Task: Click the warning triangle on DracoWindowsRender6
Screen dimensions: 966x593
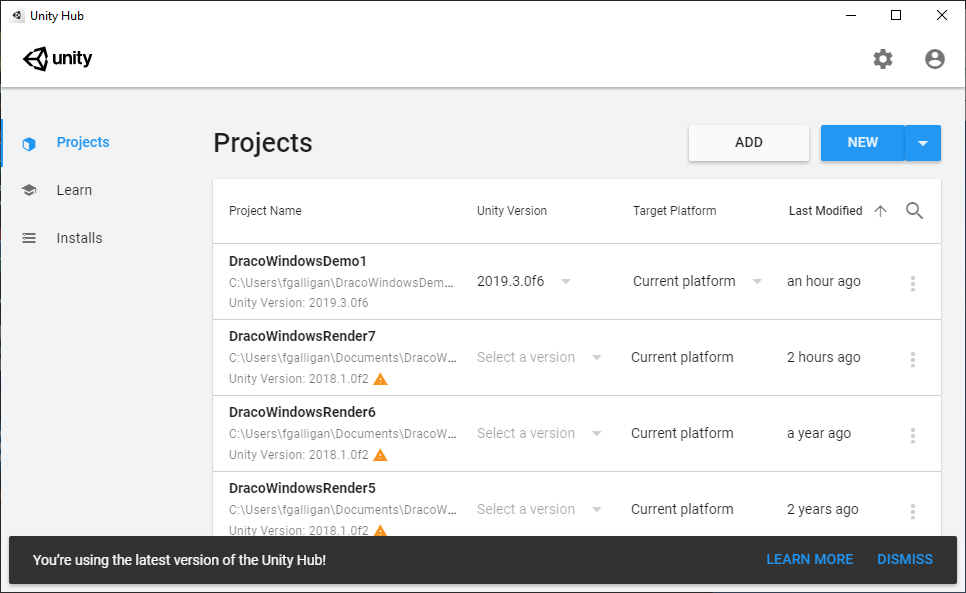Action: pyautogui.click(x=381, y=455)
